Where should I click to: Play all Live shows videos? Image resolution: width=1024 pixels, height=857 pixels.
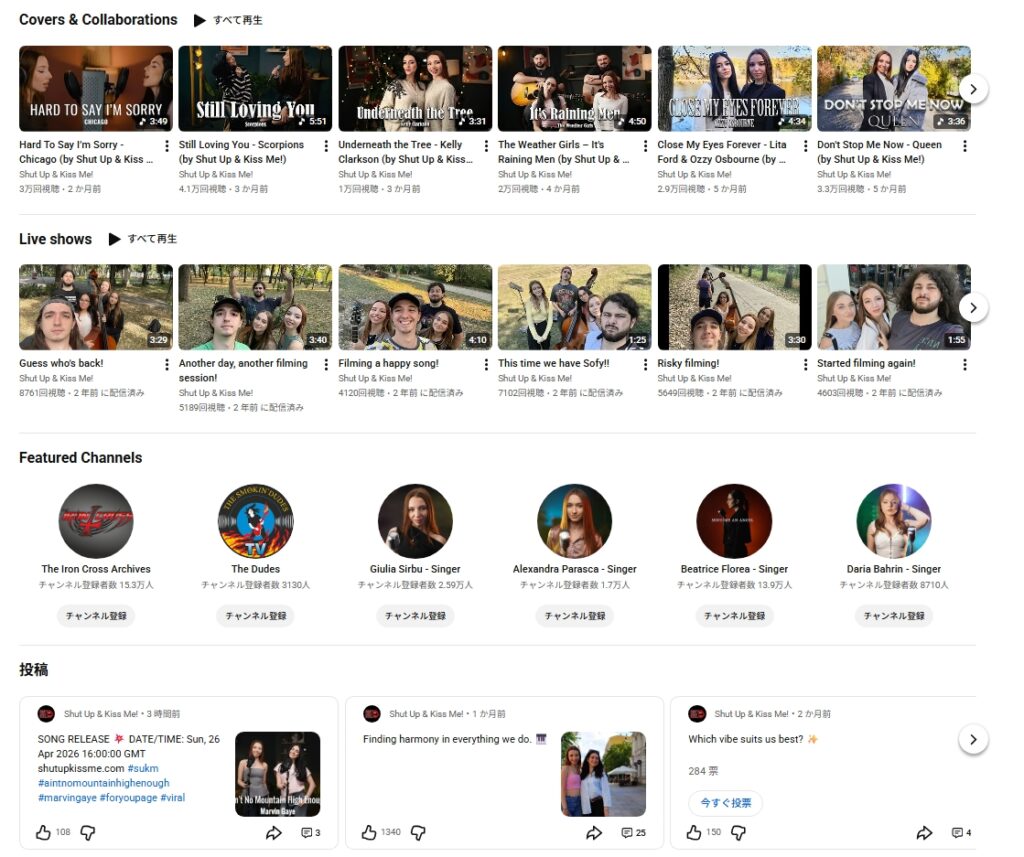(143, 239)
